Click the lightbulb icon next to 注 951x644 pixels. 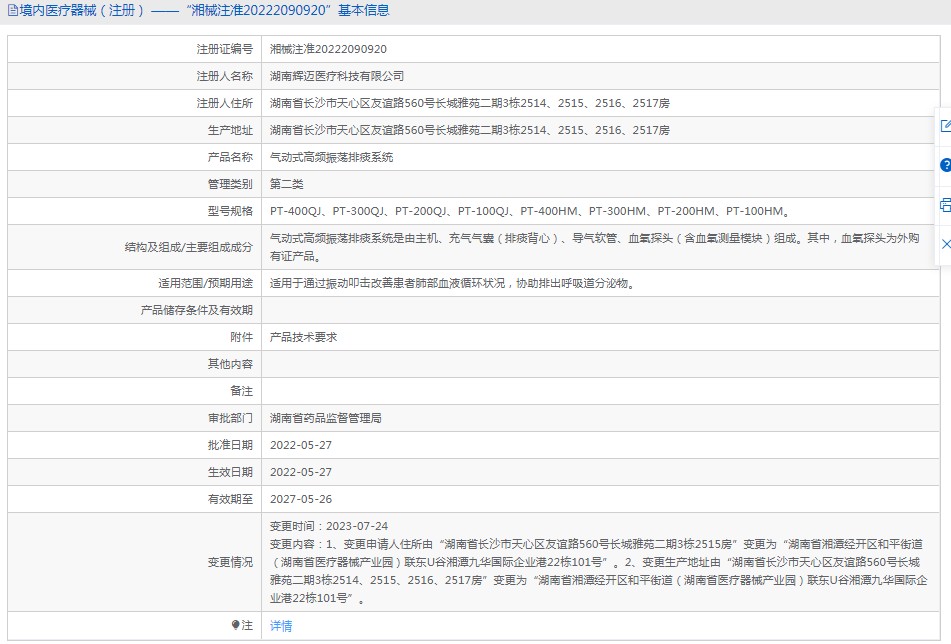236,625
